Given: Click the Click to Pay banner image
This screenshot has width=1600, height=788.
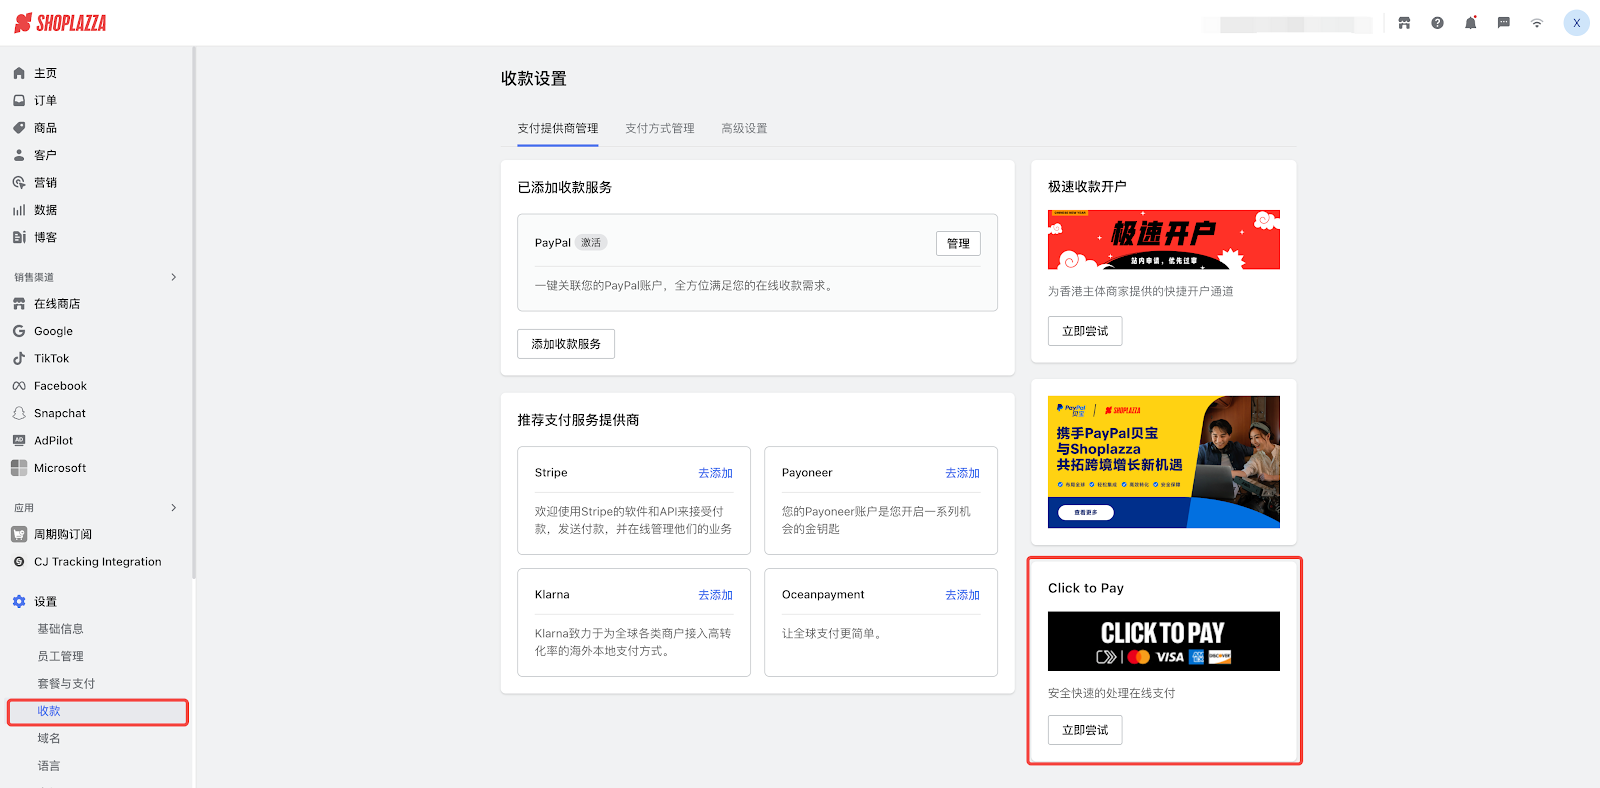Looking at the screenshot, I should (1164, 641).
